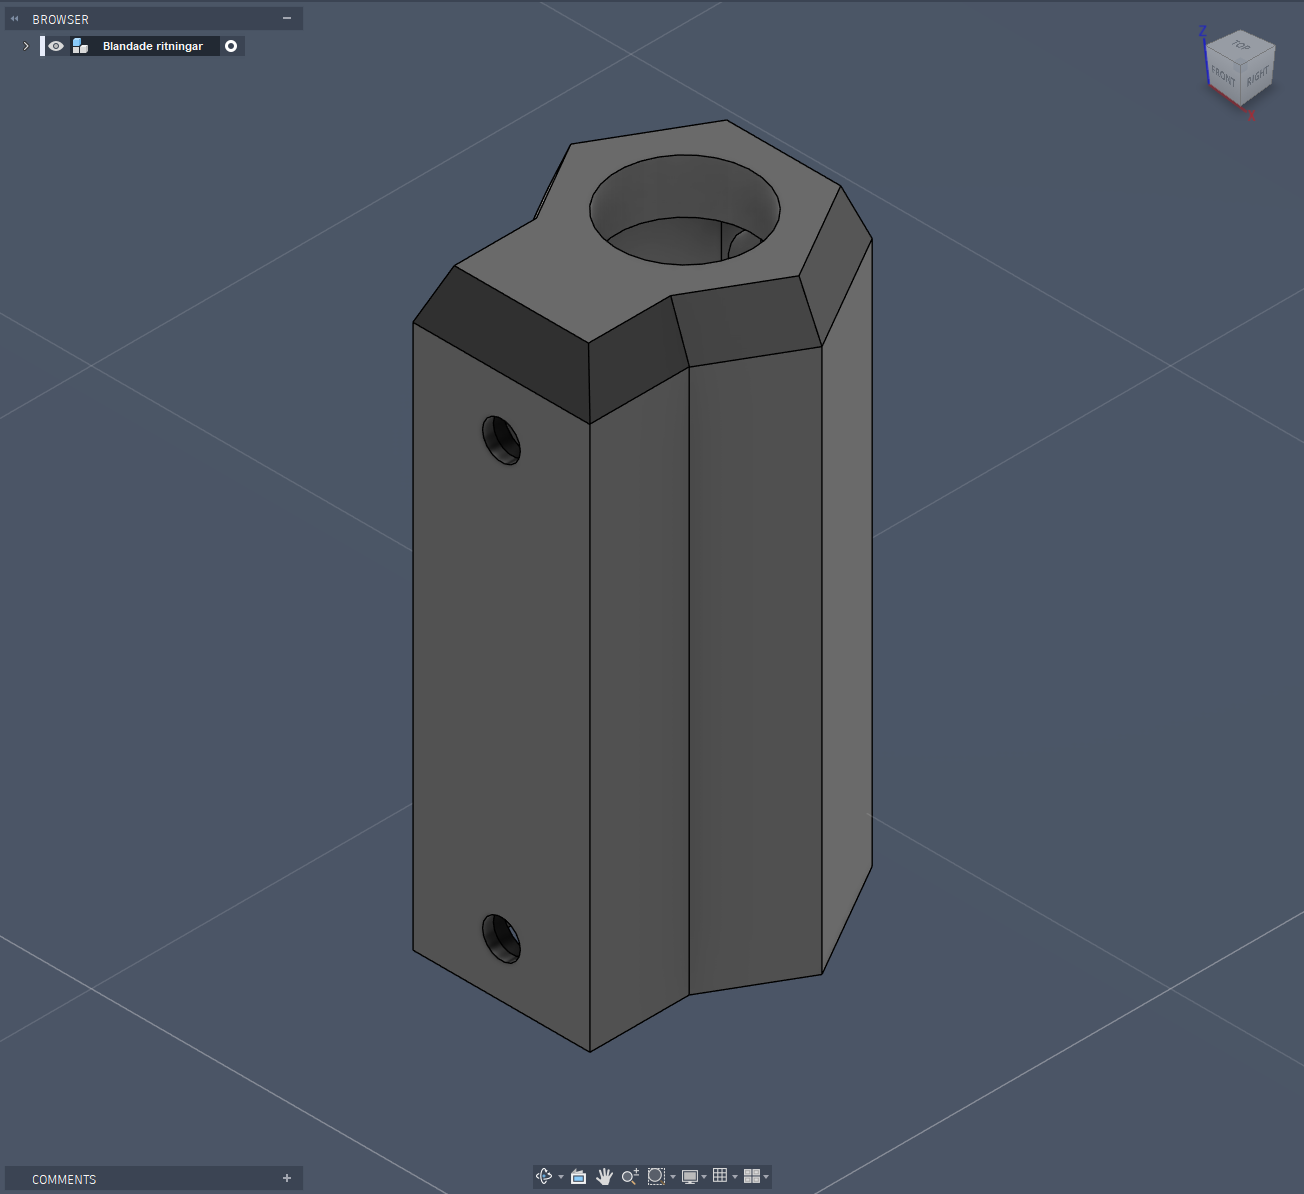Select the lower screw hole on the model
This screenshot has height=1194, width=1304.
502,939
